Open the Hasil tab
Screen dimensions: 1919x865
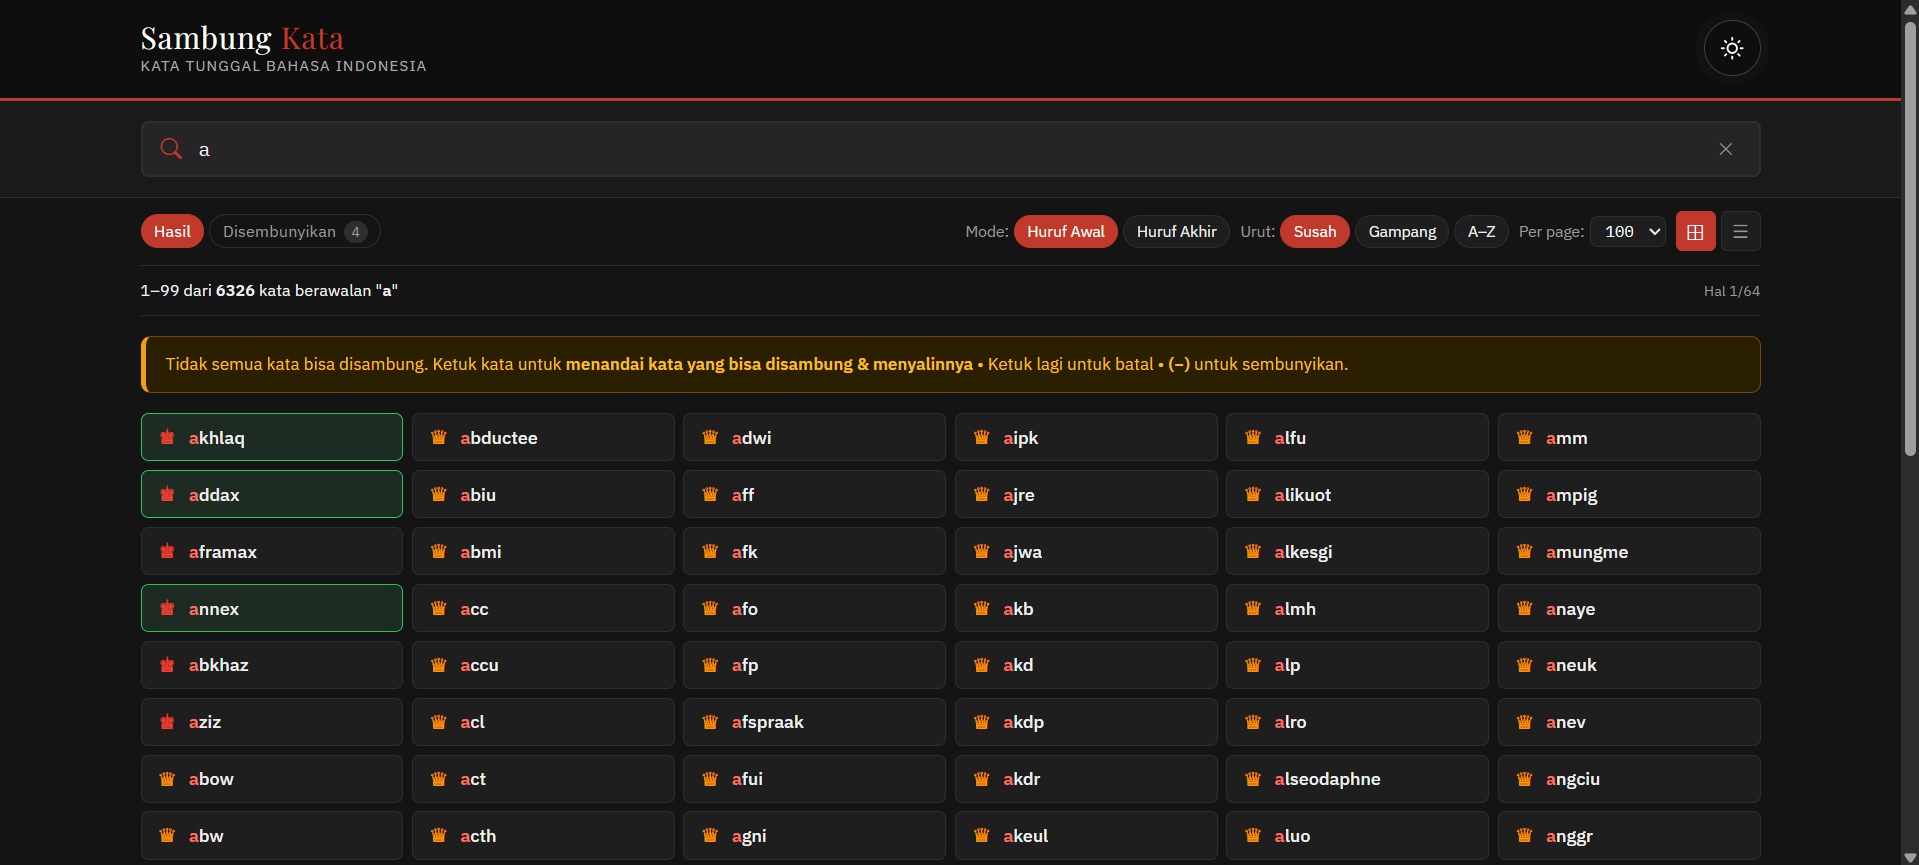coord(172,232)
